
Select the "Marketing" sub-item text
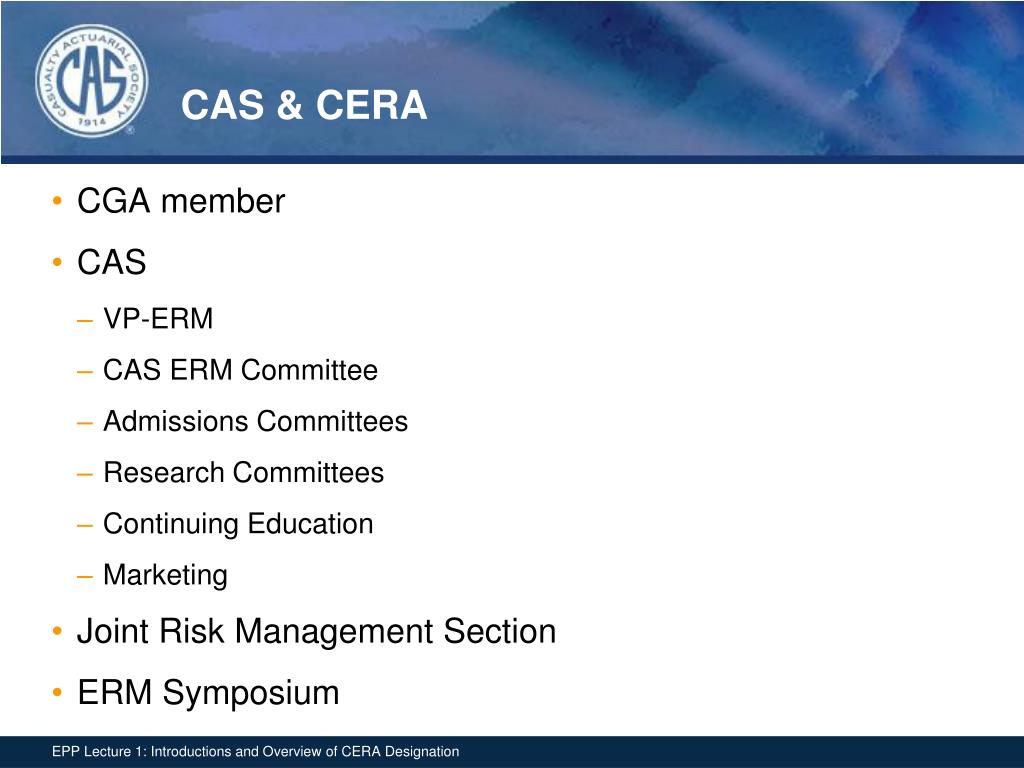pos(165,575)
